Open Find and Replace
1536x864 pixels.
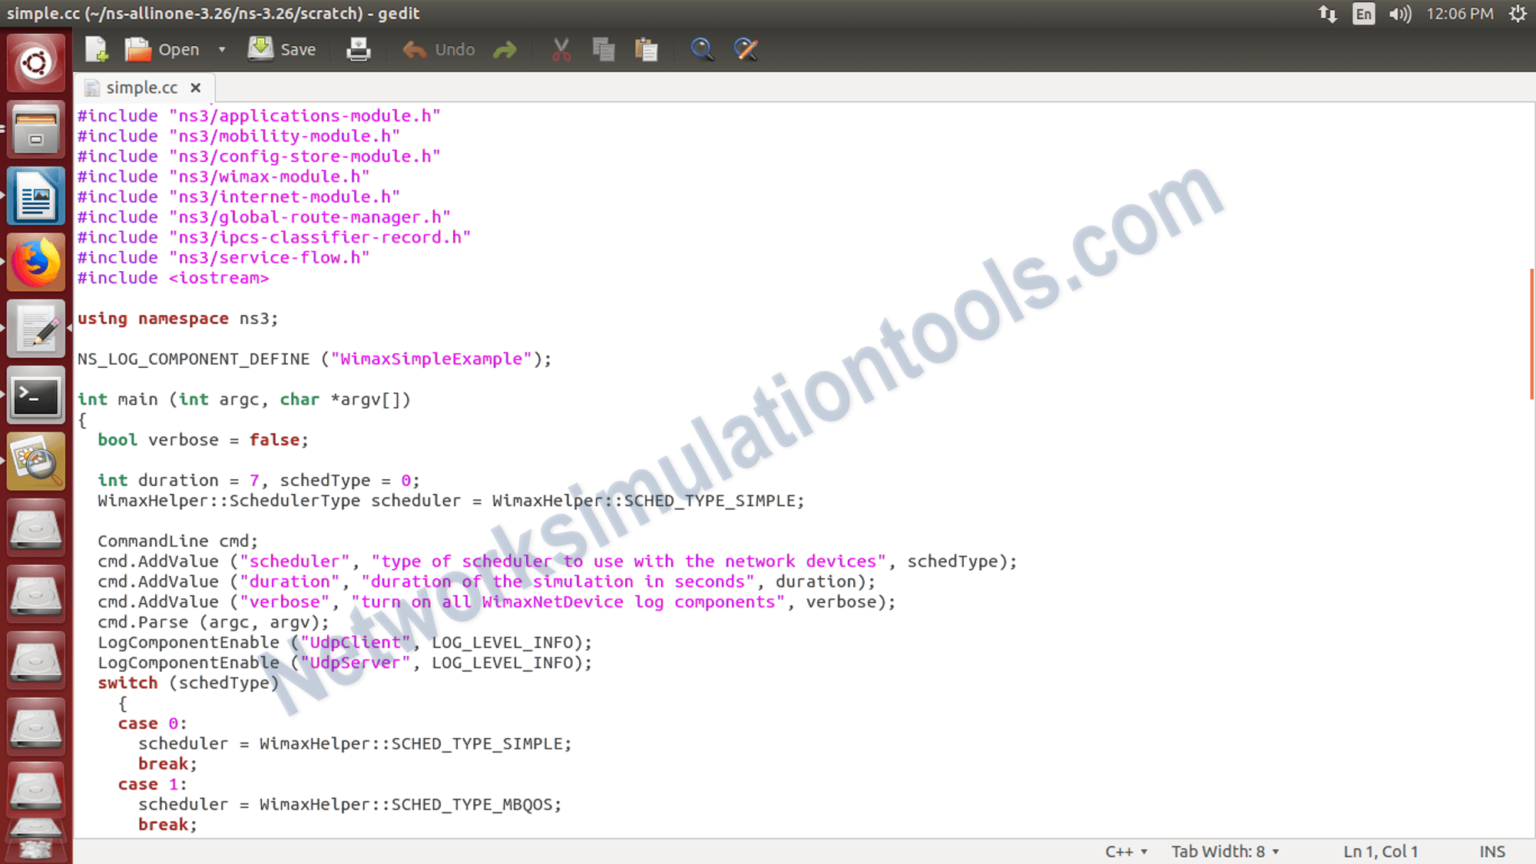[746, 48]
